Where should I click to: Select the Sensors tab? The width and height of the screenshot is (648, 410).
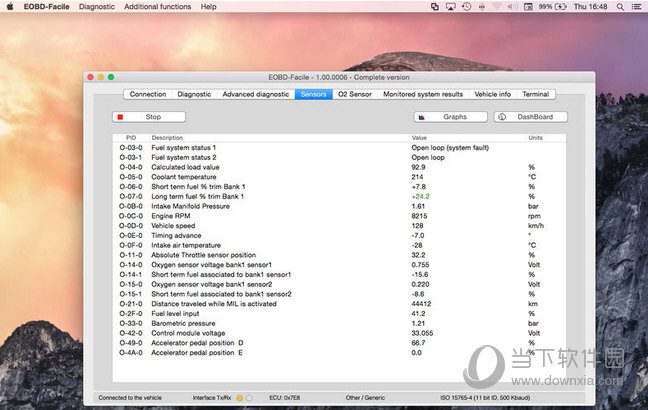coord(314,94)
